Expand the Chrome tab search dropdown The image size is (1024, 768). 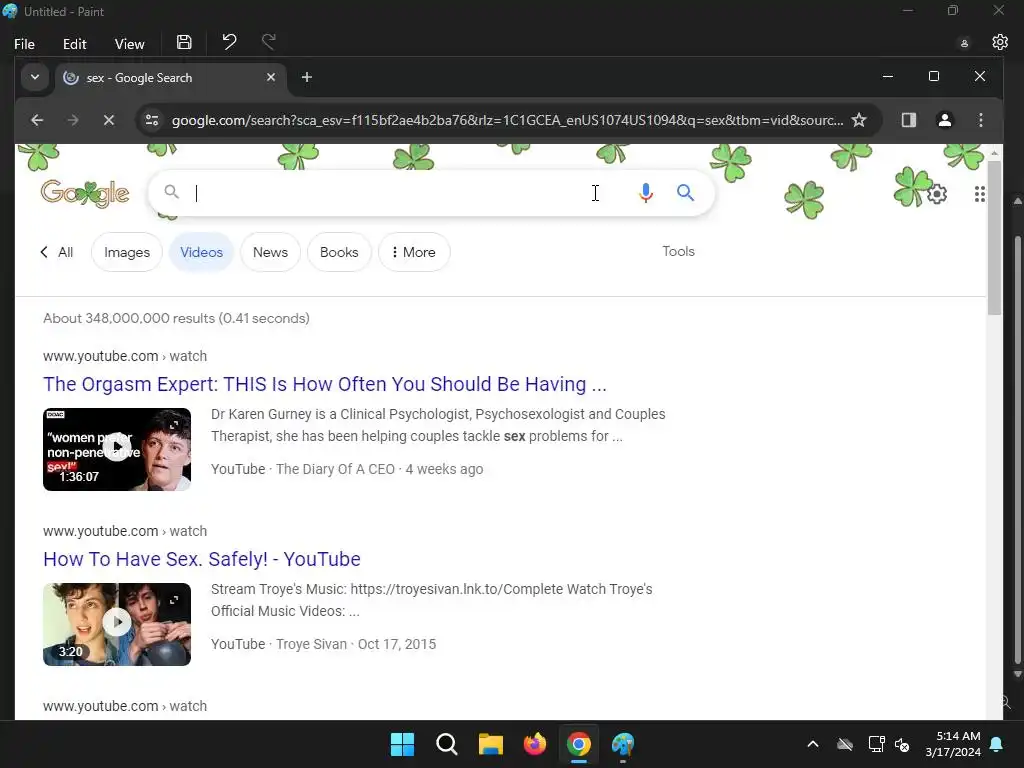(x=35, y=77)
